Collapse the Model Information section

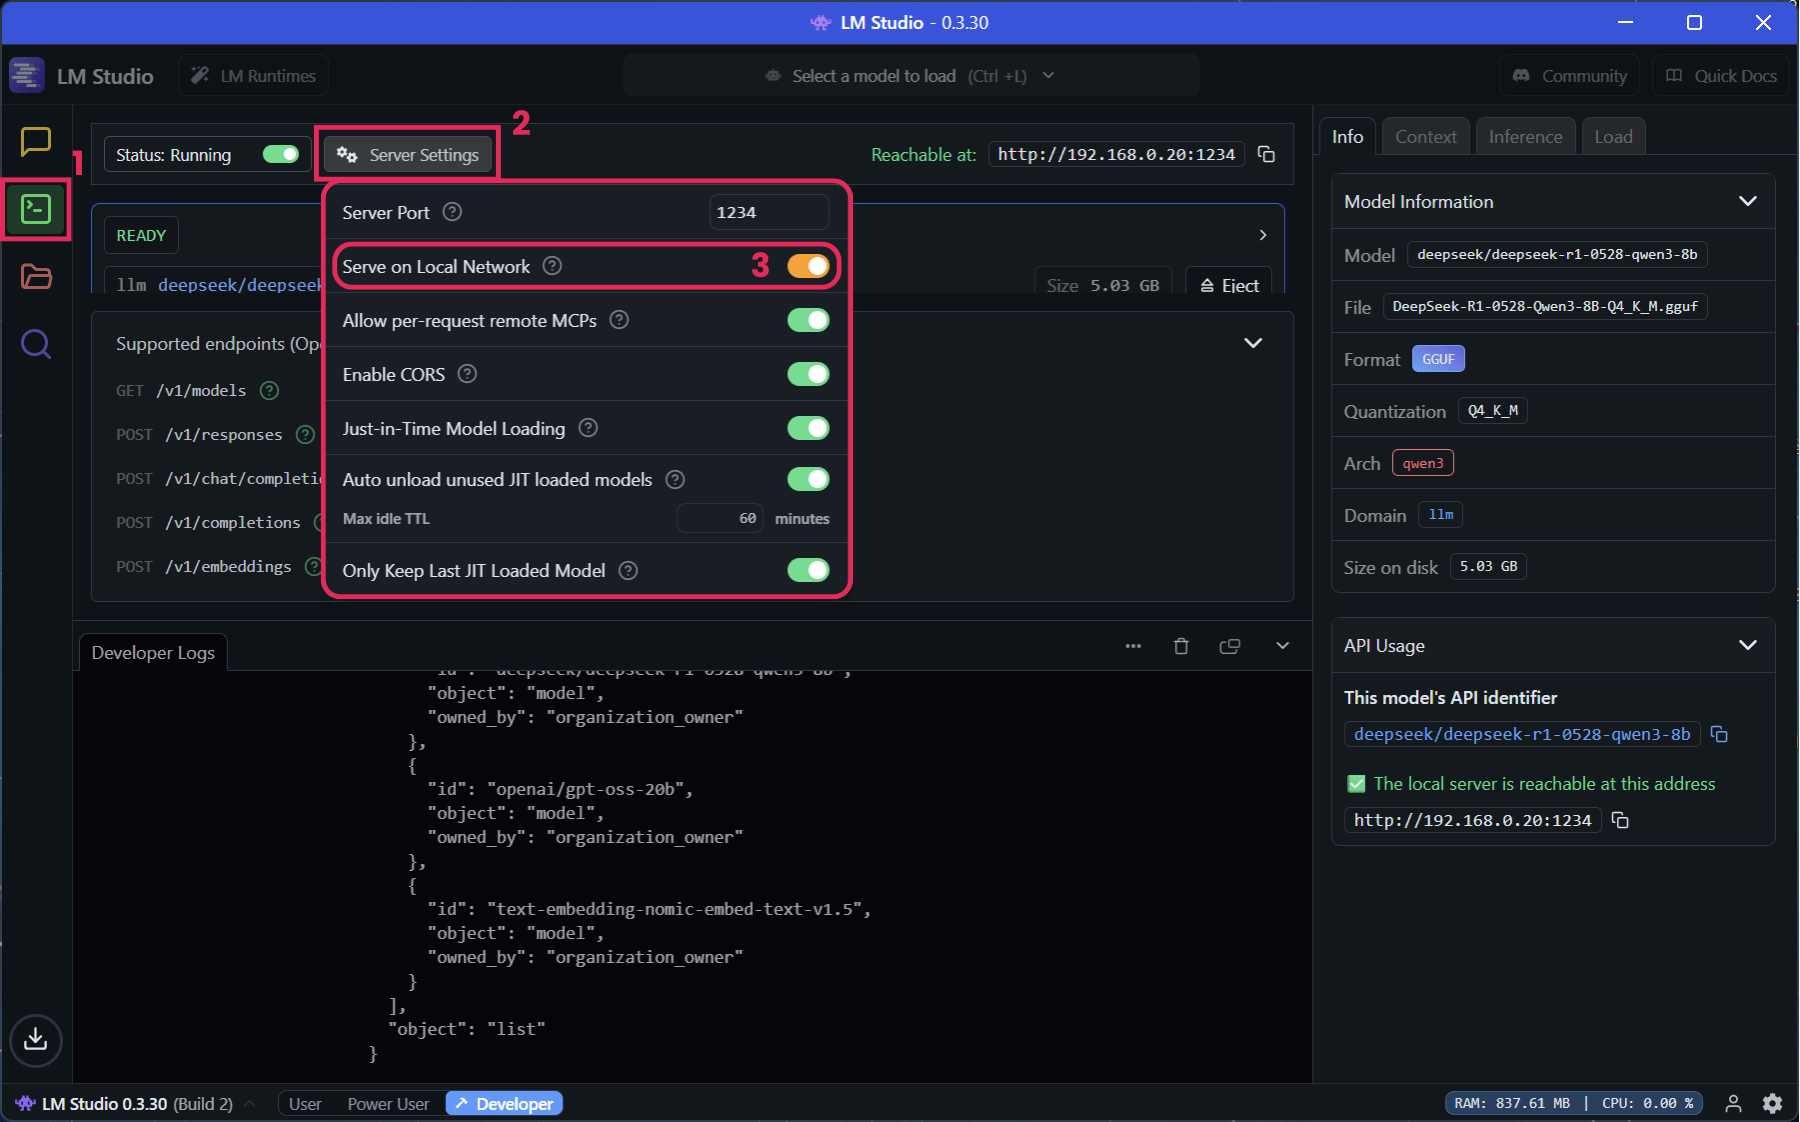pyautogui.click(x=1748, y=201)
